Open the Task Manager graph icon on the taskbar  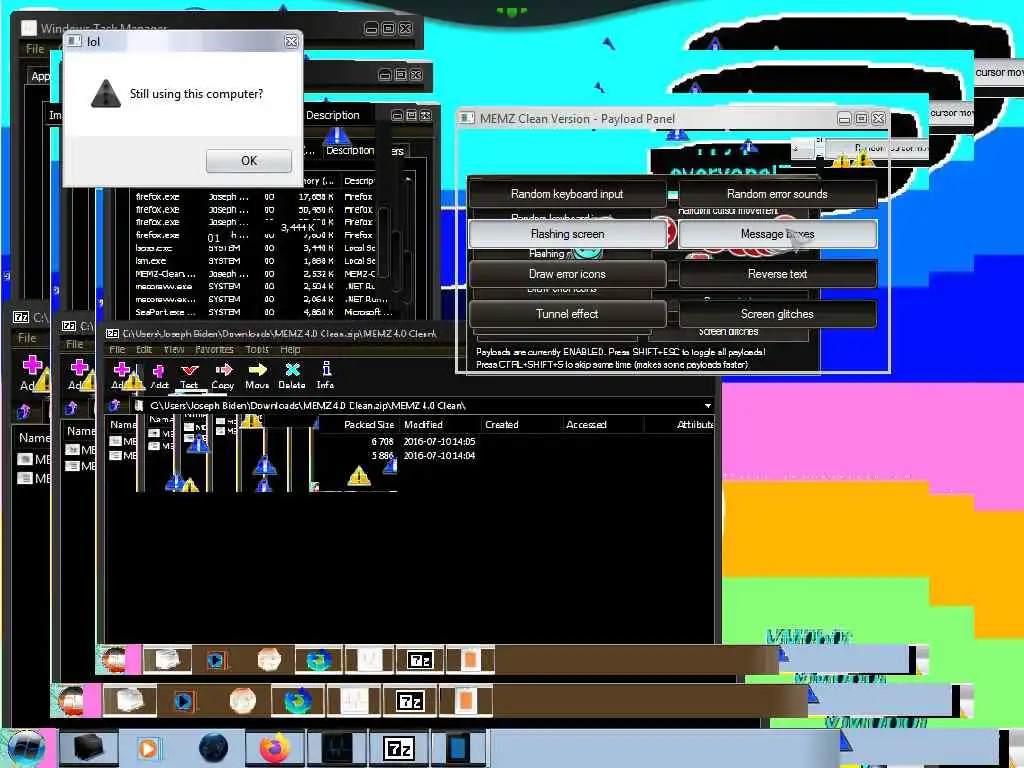[337, 748]
